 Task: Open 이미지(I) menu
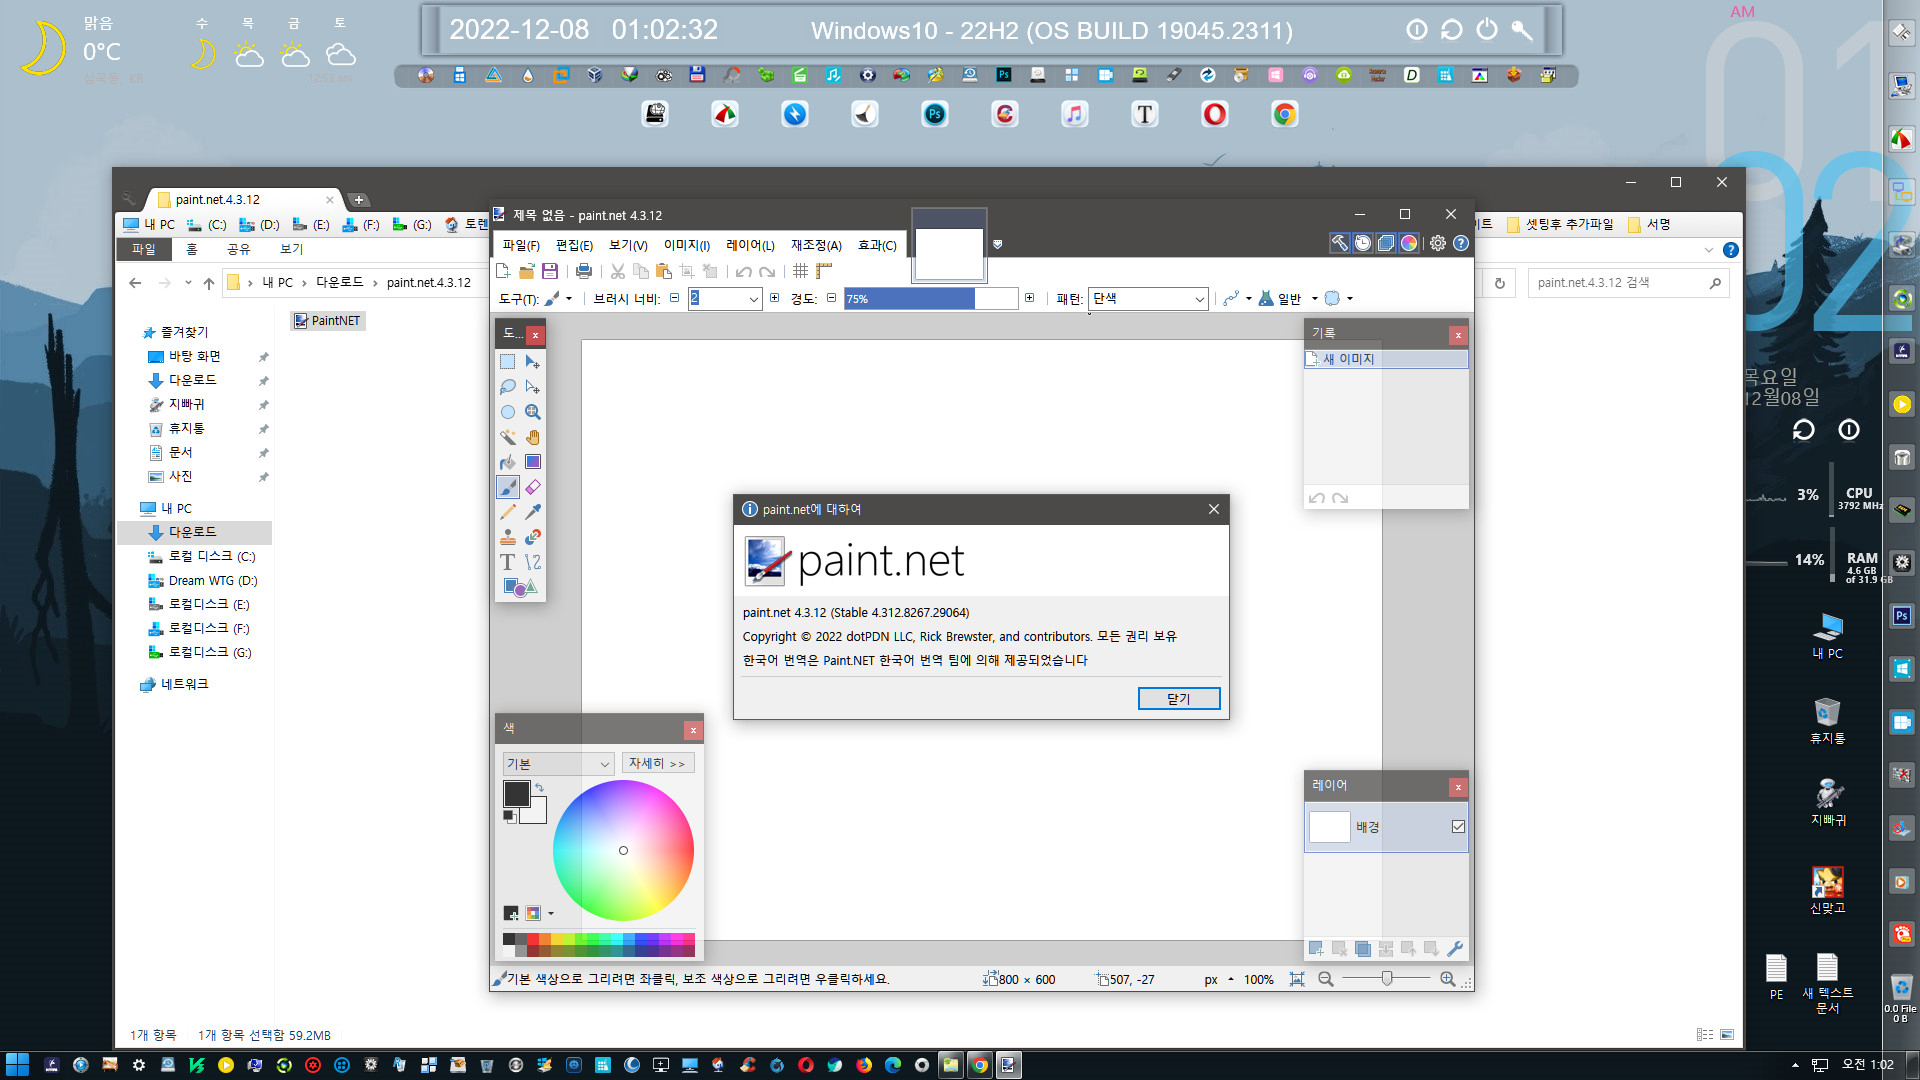687,245
